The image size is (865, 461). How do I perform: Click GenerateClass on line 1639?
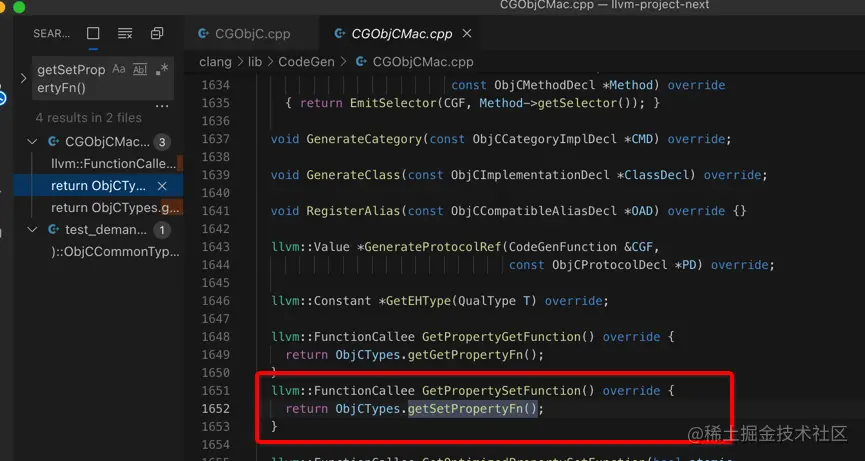(353, 175)
